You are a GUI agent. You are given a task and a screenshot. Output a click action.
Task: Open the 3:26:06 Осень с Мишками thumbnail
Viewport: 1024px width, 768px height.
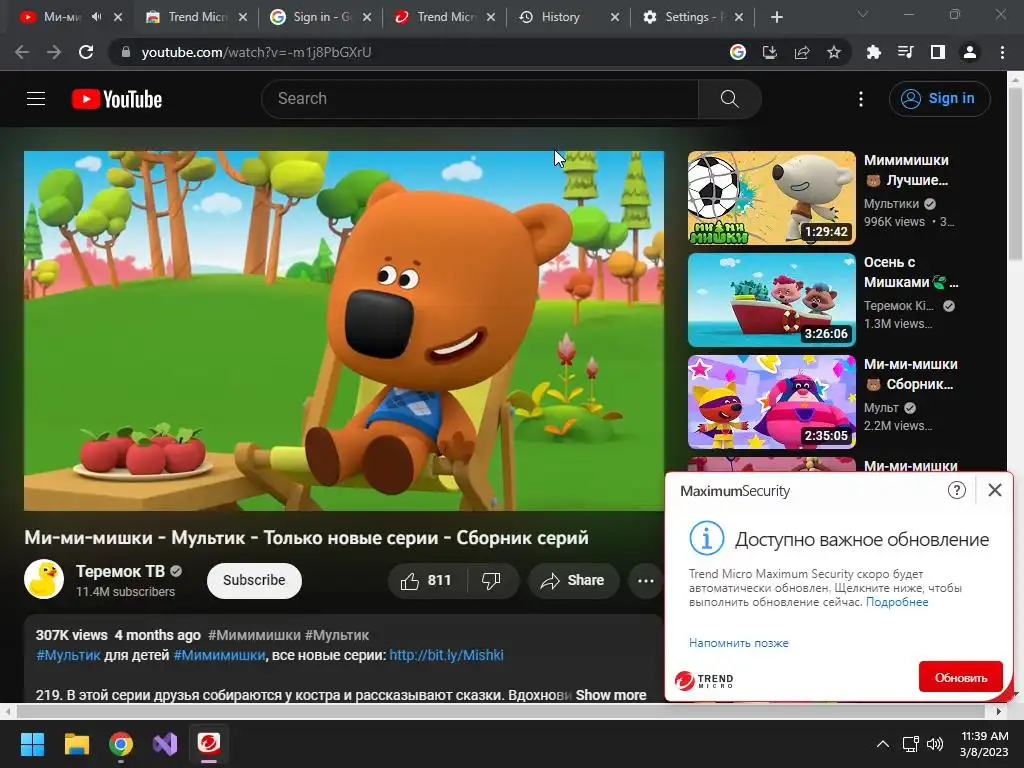pyautogui.click(x=771, y=300)
